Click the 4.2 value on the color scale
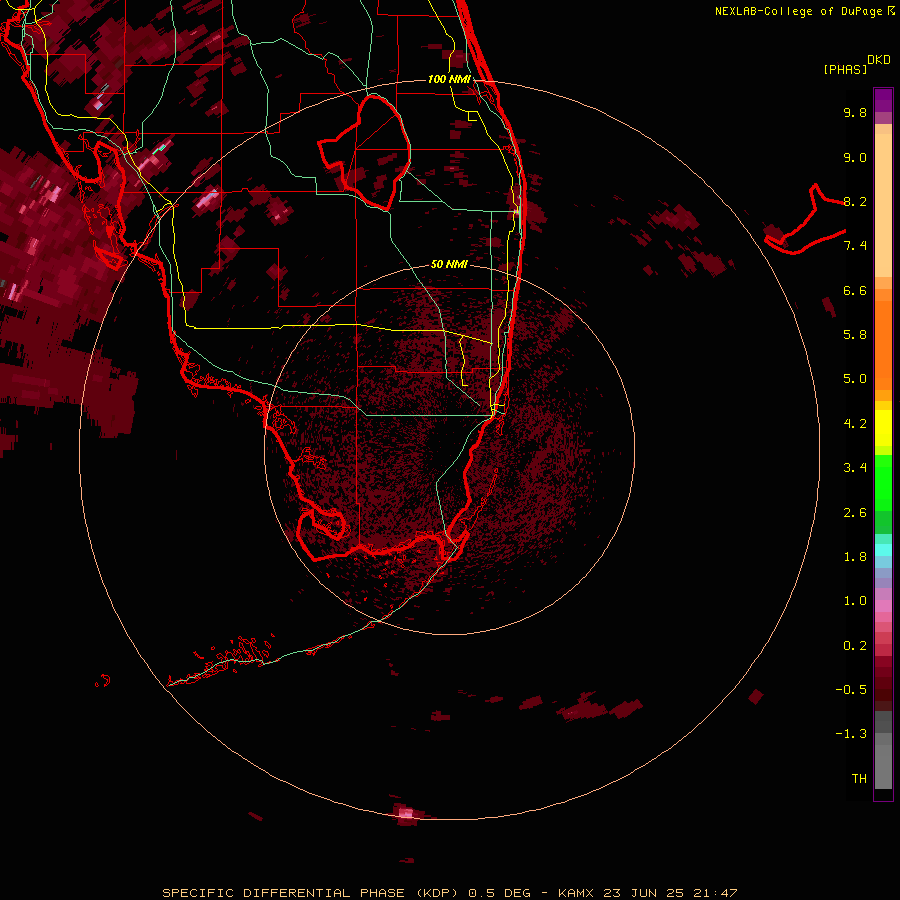This screenshot has height=900, width=900. pos(855,424)
